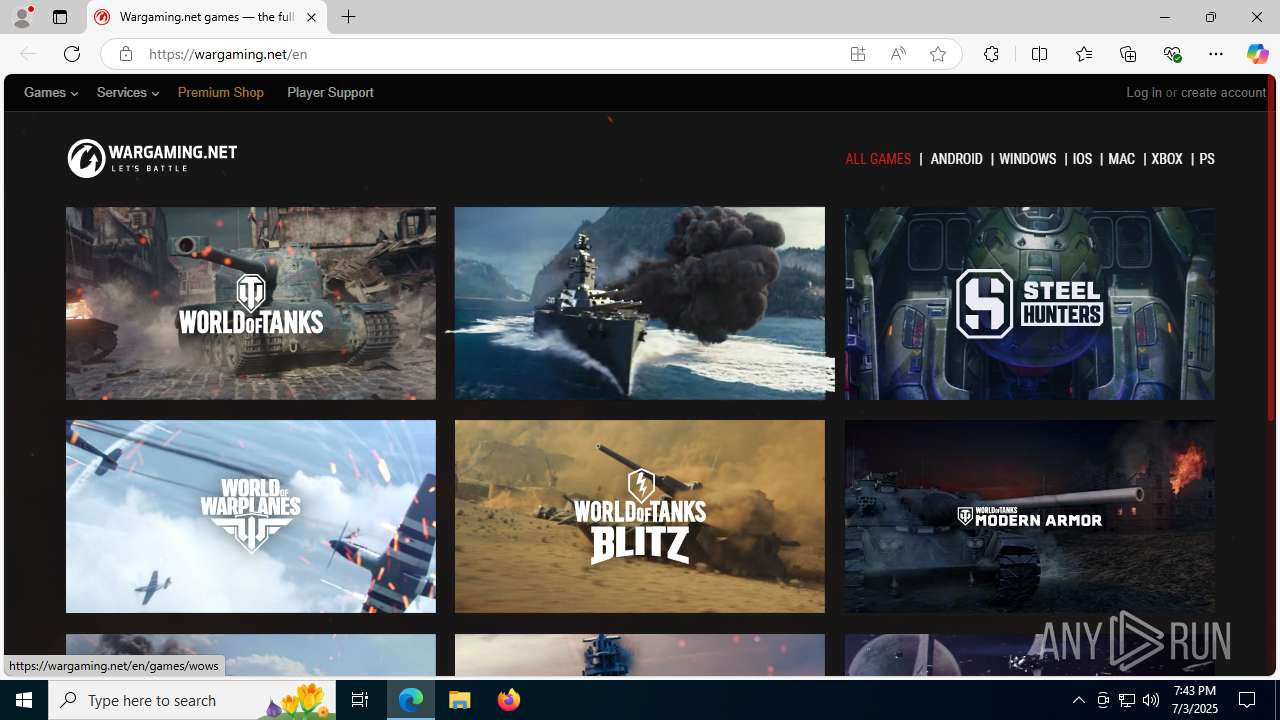The image size is (1280, 720).
Task: Show hidden system tray icons
Action: [x=1078, y=700]
